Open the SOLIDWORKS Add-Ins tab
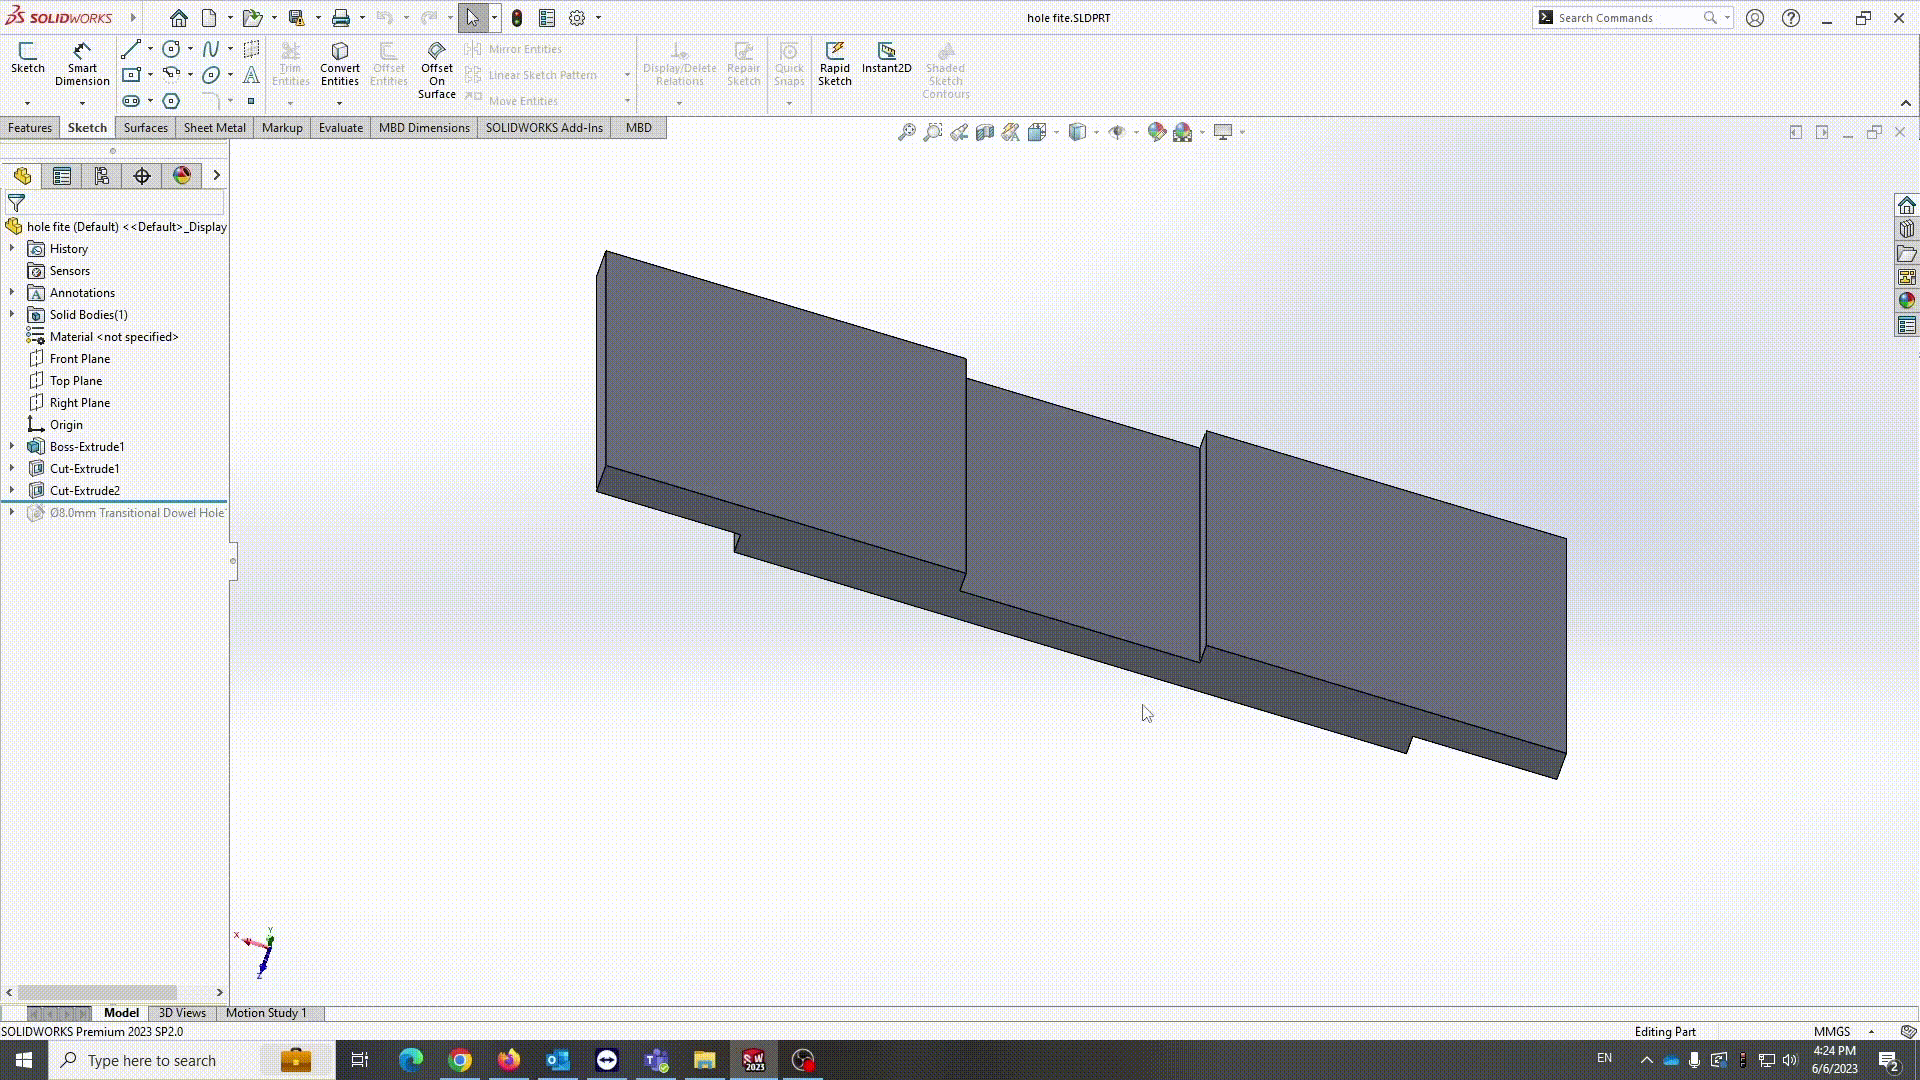1920x1080 pixels. (544, 128)
